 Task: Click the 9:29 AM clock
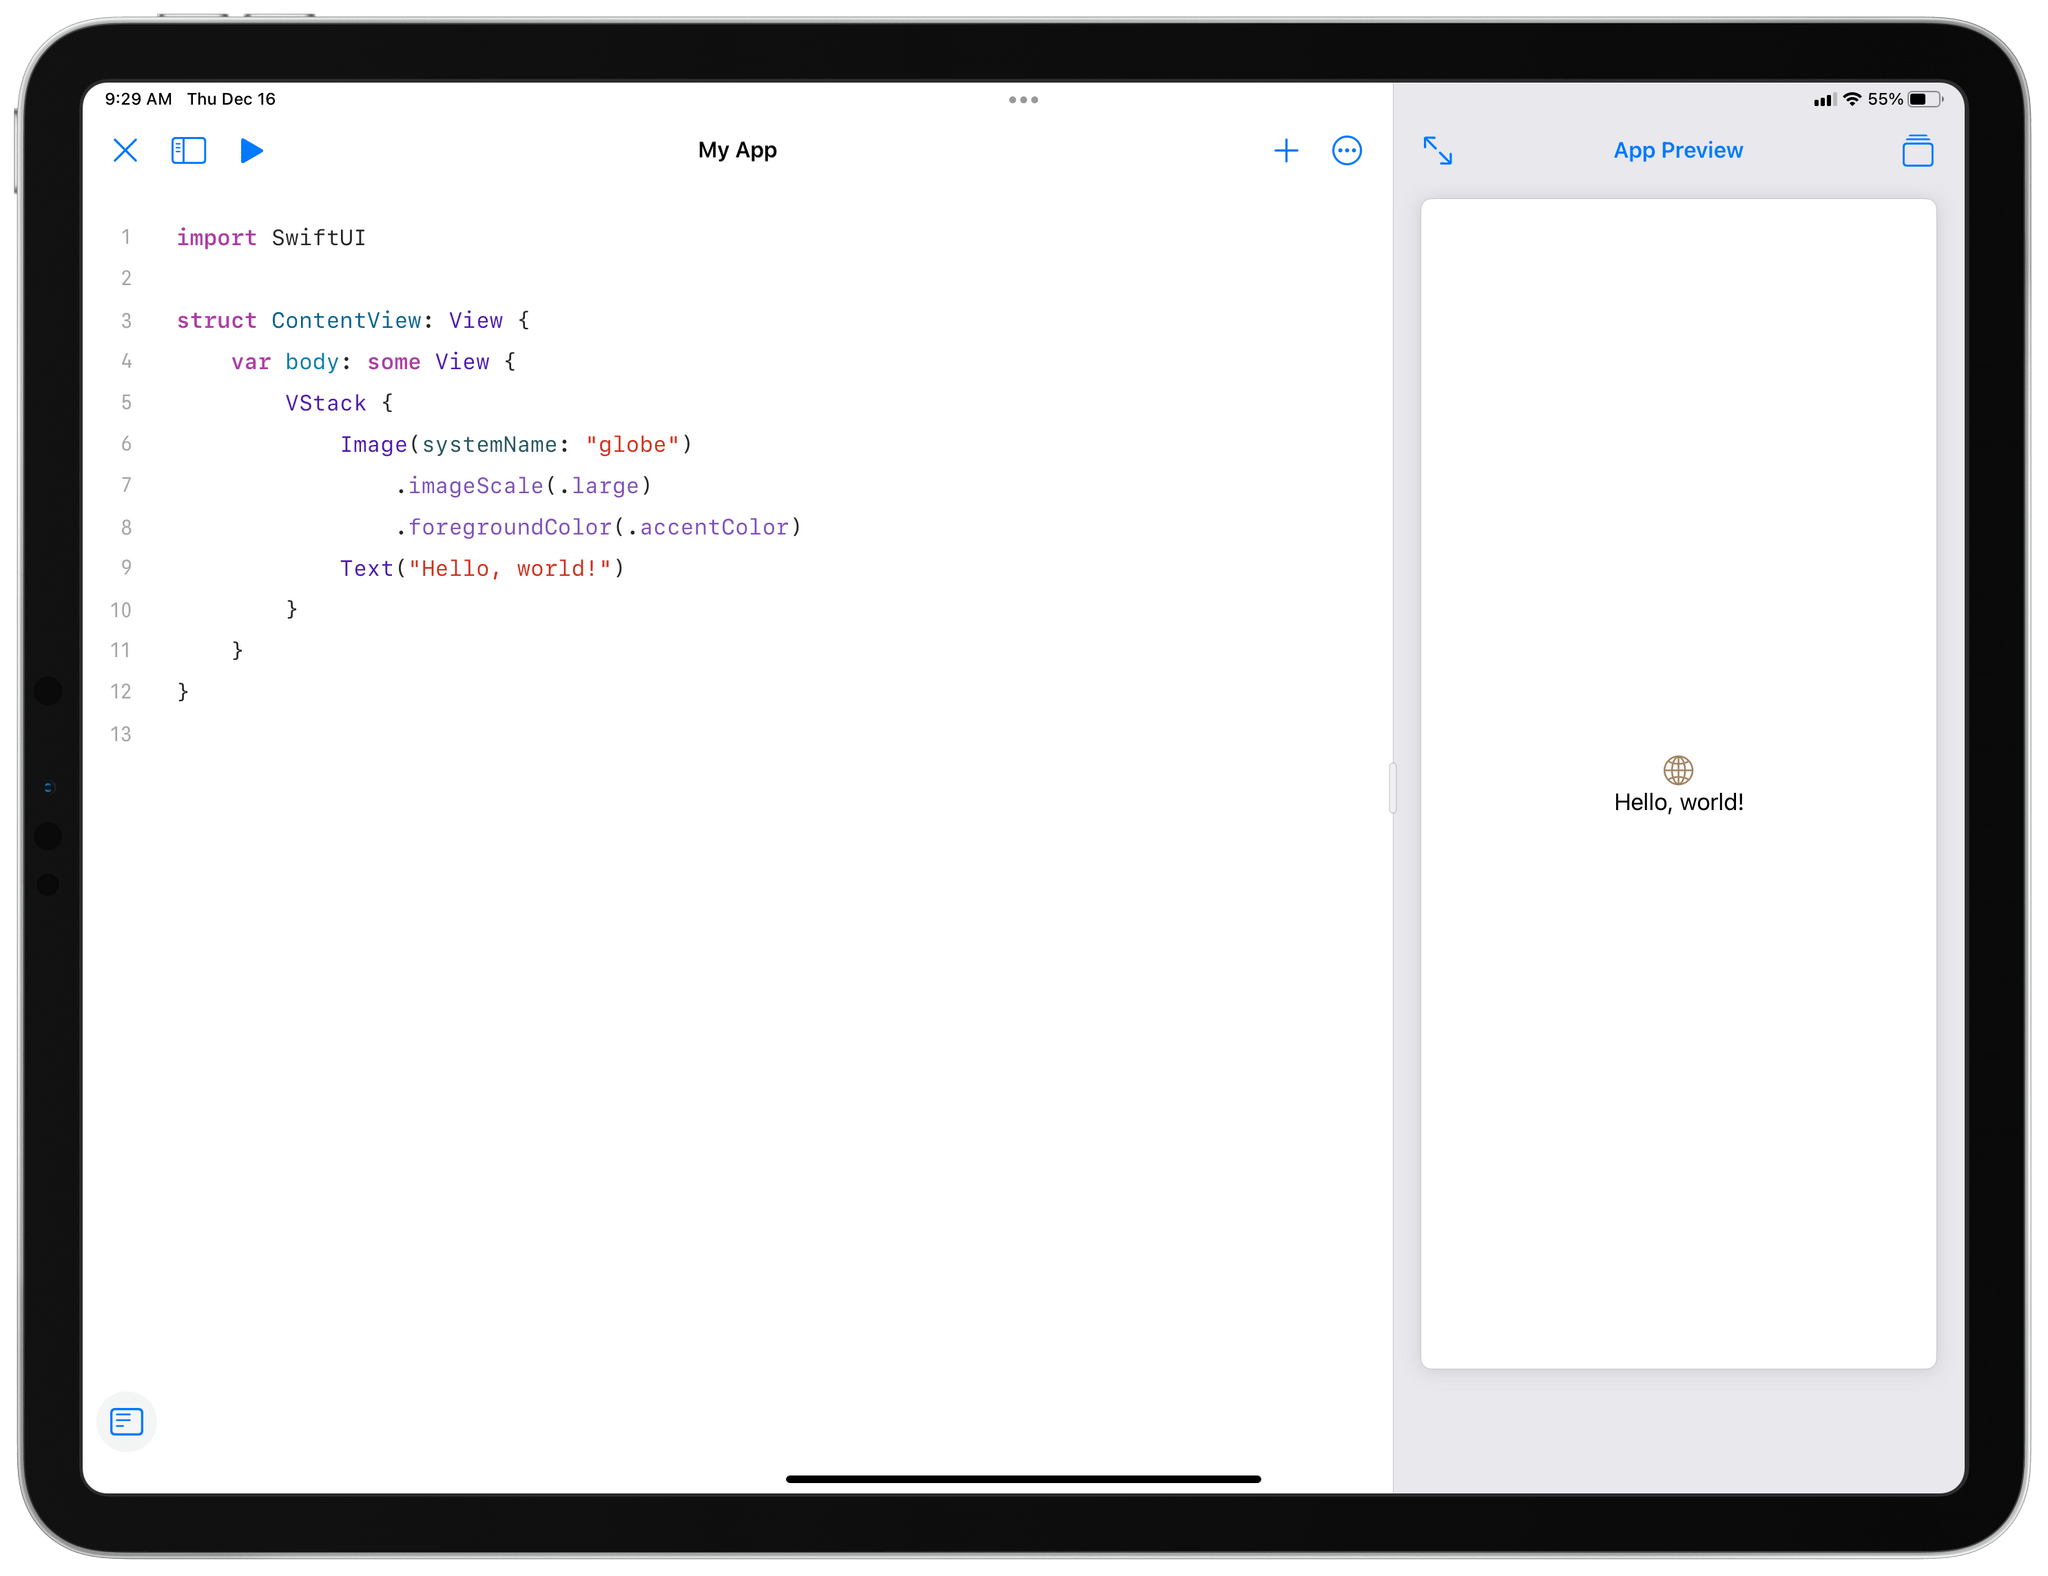[138, 99]
